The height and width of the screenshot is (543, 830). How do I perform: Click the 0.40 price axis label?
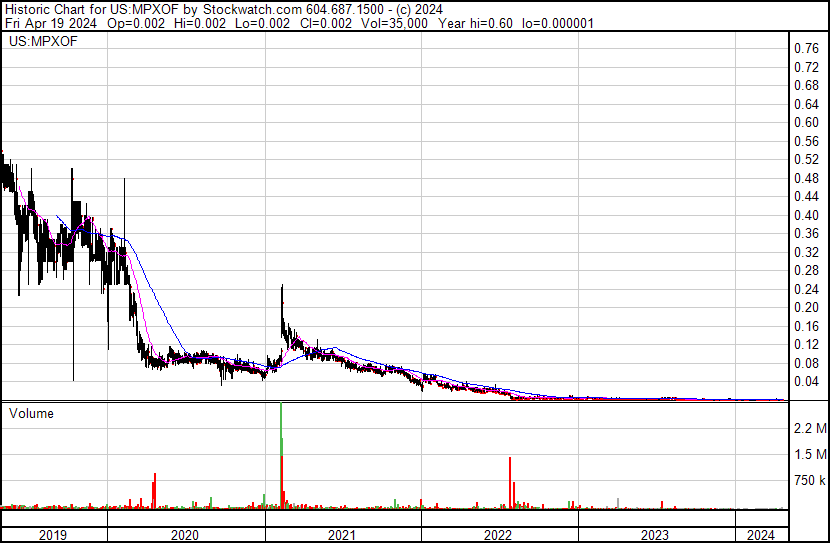click(806, 215)
